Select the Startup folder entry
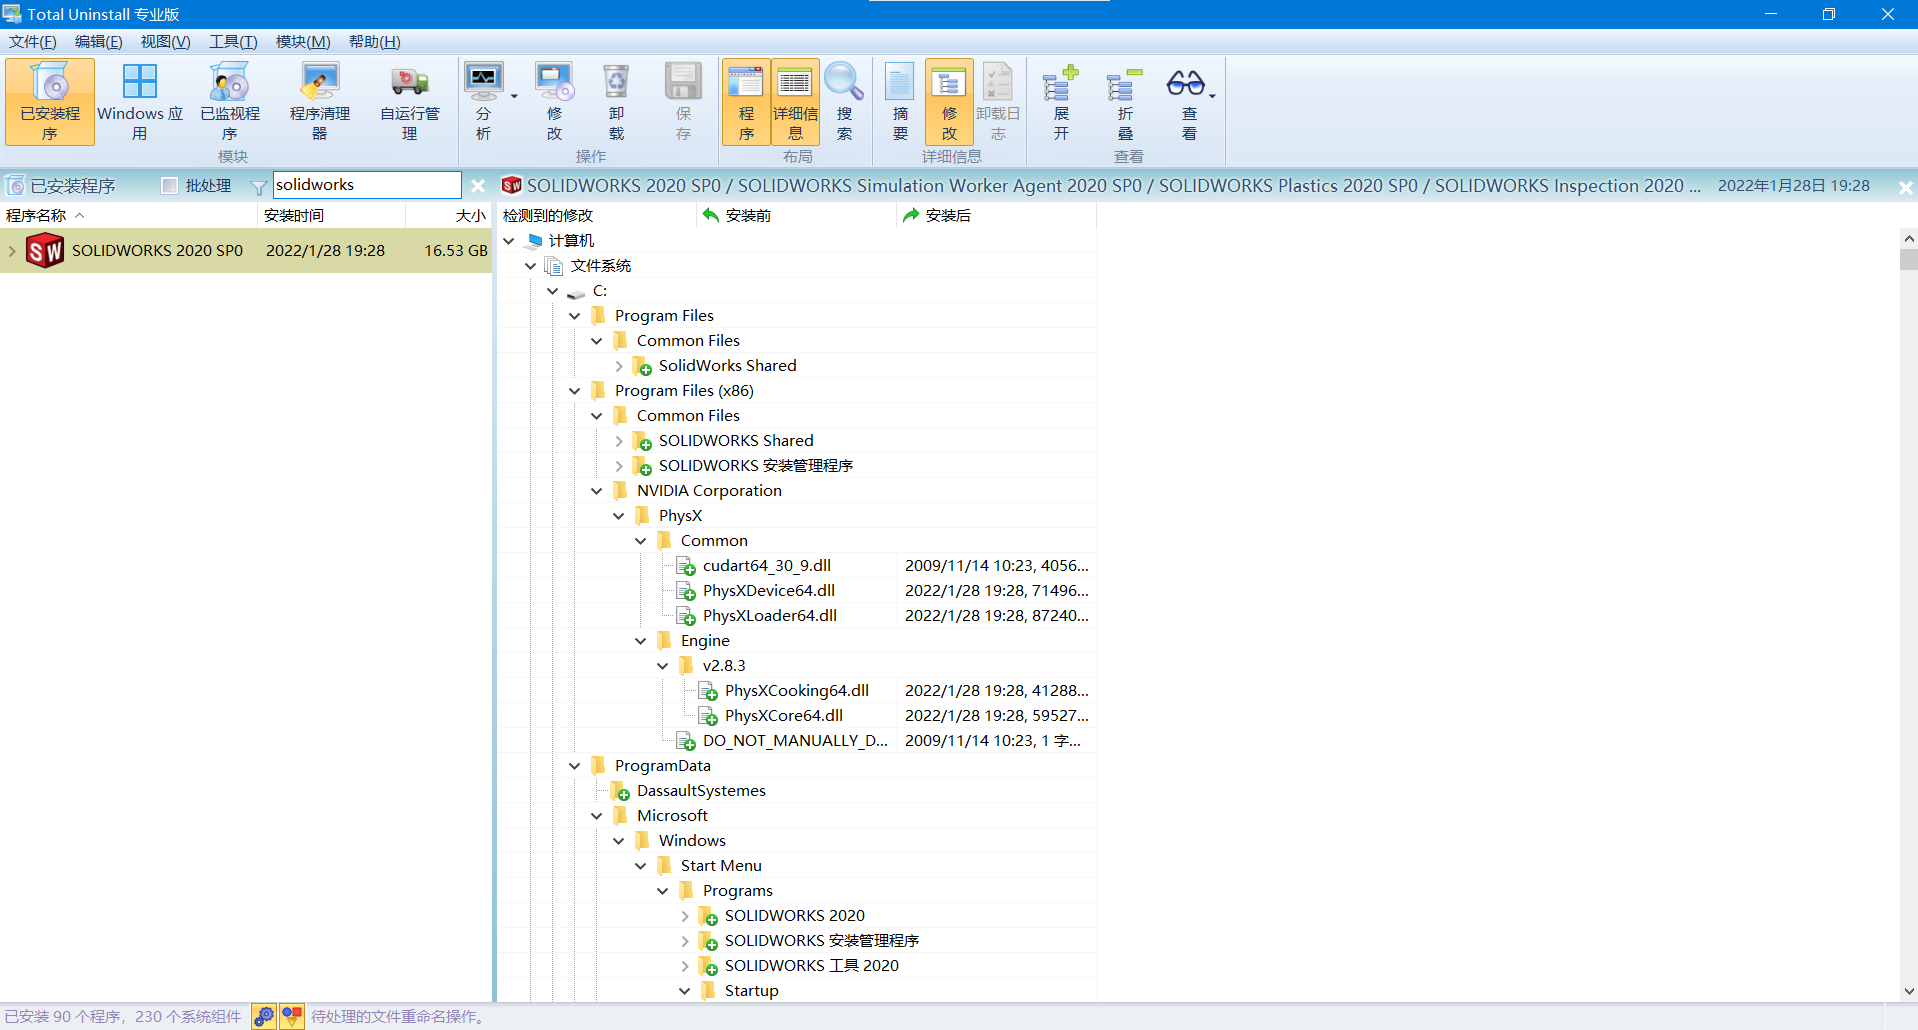 click(x=751, y=990)
